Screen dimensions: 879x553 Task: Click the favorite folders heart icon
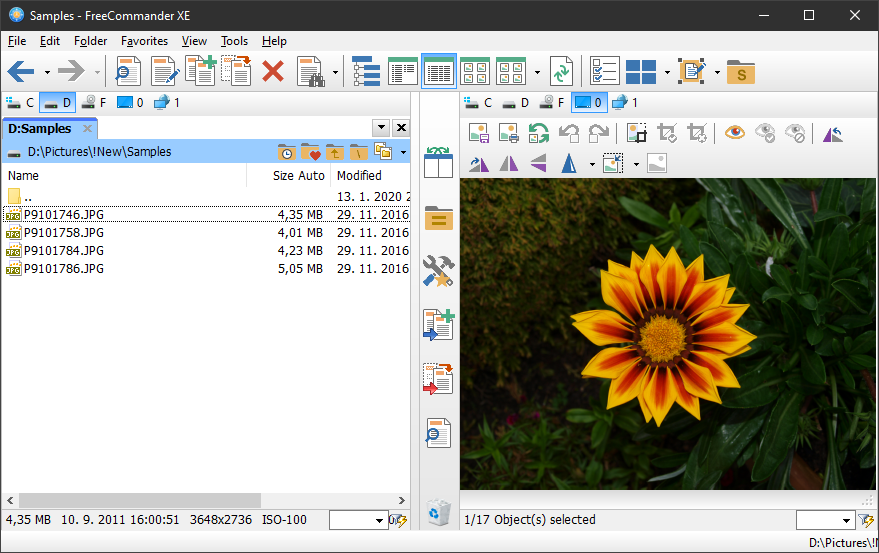(310, 152)
